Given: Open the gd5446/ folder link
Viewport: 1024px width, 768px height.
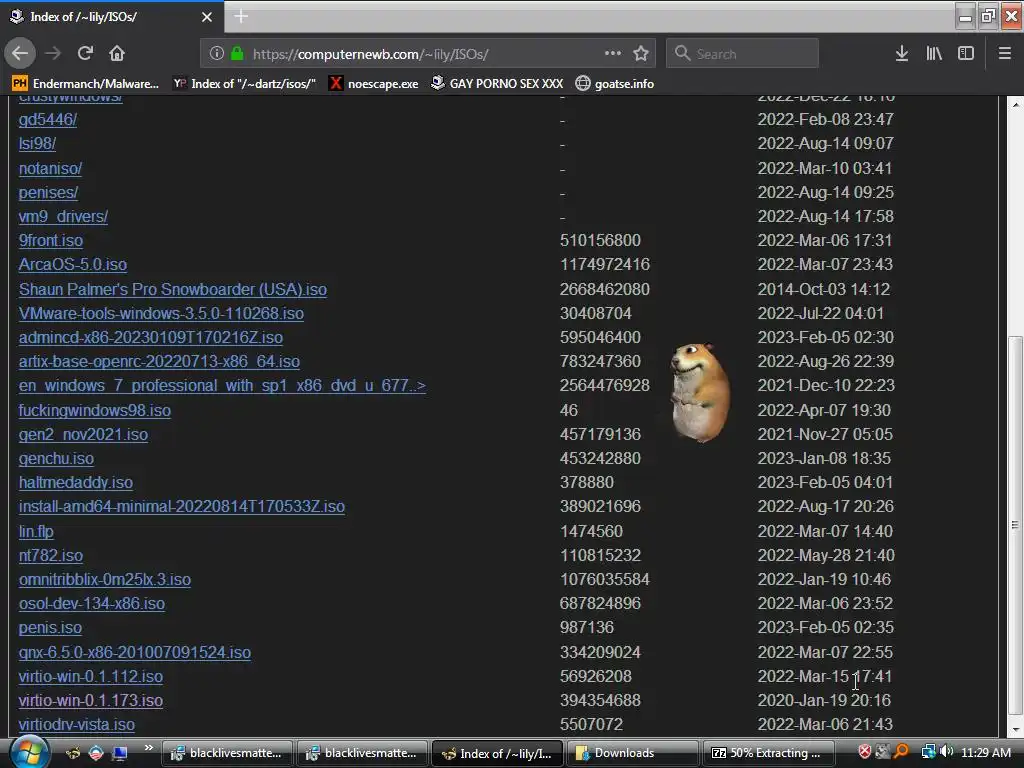Looking at the screenshot, I should pyautogui.click(x=48, y=120).
